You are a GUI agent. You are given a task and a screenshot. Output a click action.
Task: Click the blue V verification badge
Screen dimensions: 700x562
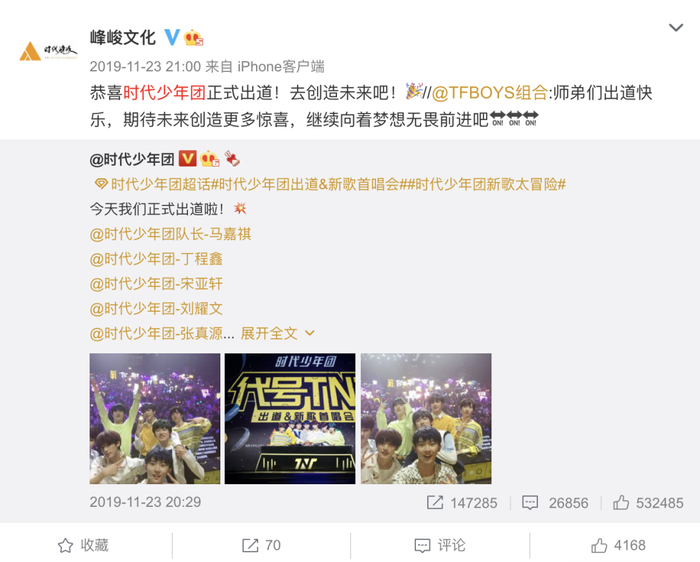(x=172, y=37)
